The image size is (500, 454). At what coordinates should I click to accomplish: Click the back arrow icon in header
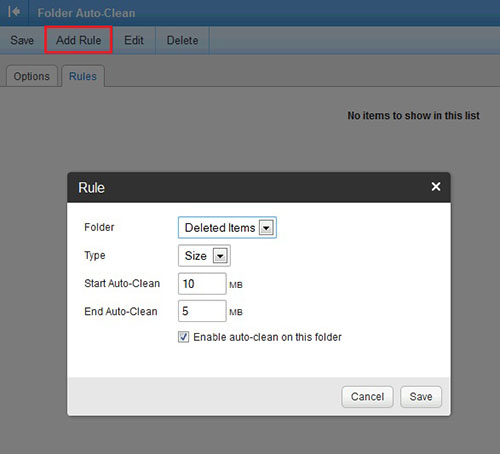point(14,12)
